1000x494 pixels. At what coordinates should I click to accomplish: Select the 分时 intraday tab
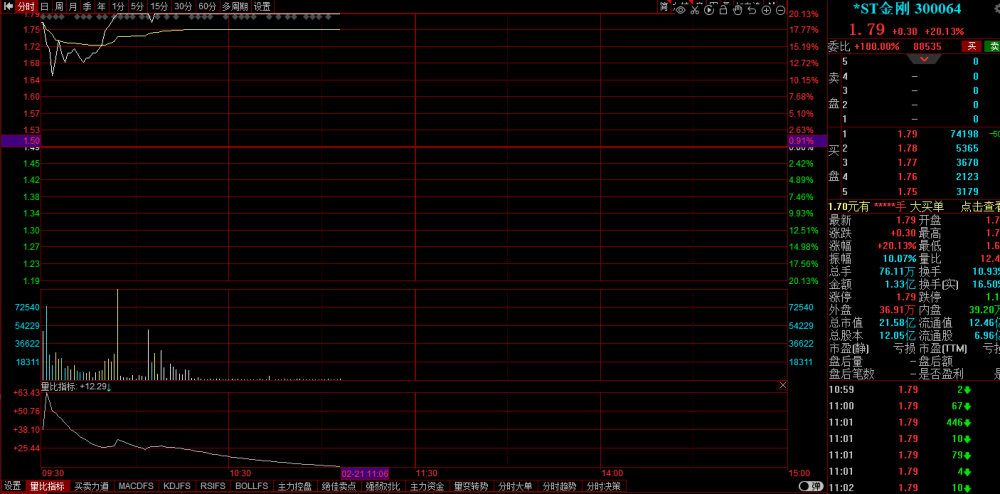coord(26,6)
